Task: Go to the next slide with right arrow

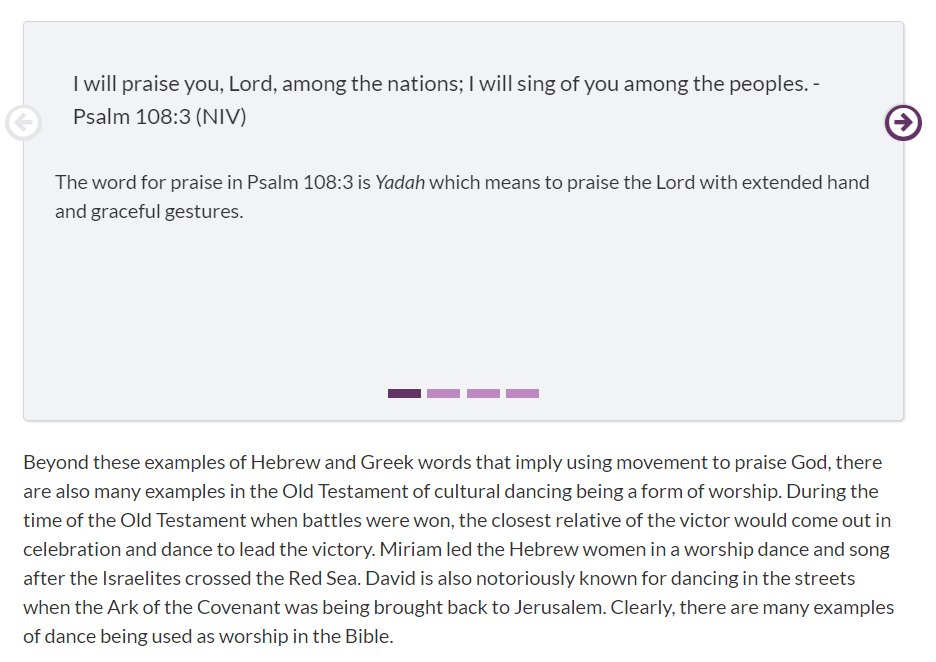Action: pyautogui.click(x=903, y=123)
